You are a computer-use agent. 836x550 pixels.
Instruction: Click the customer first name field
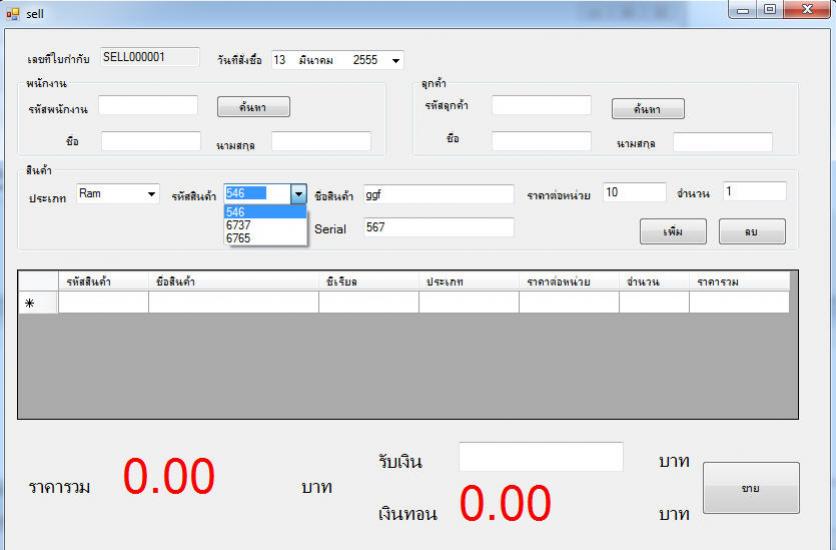point(541,141)
